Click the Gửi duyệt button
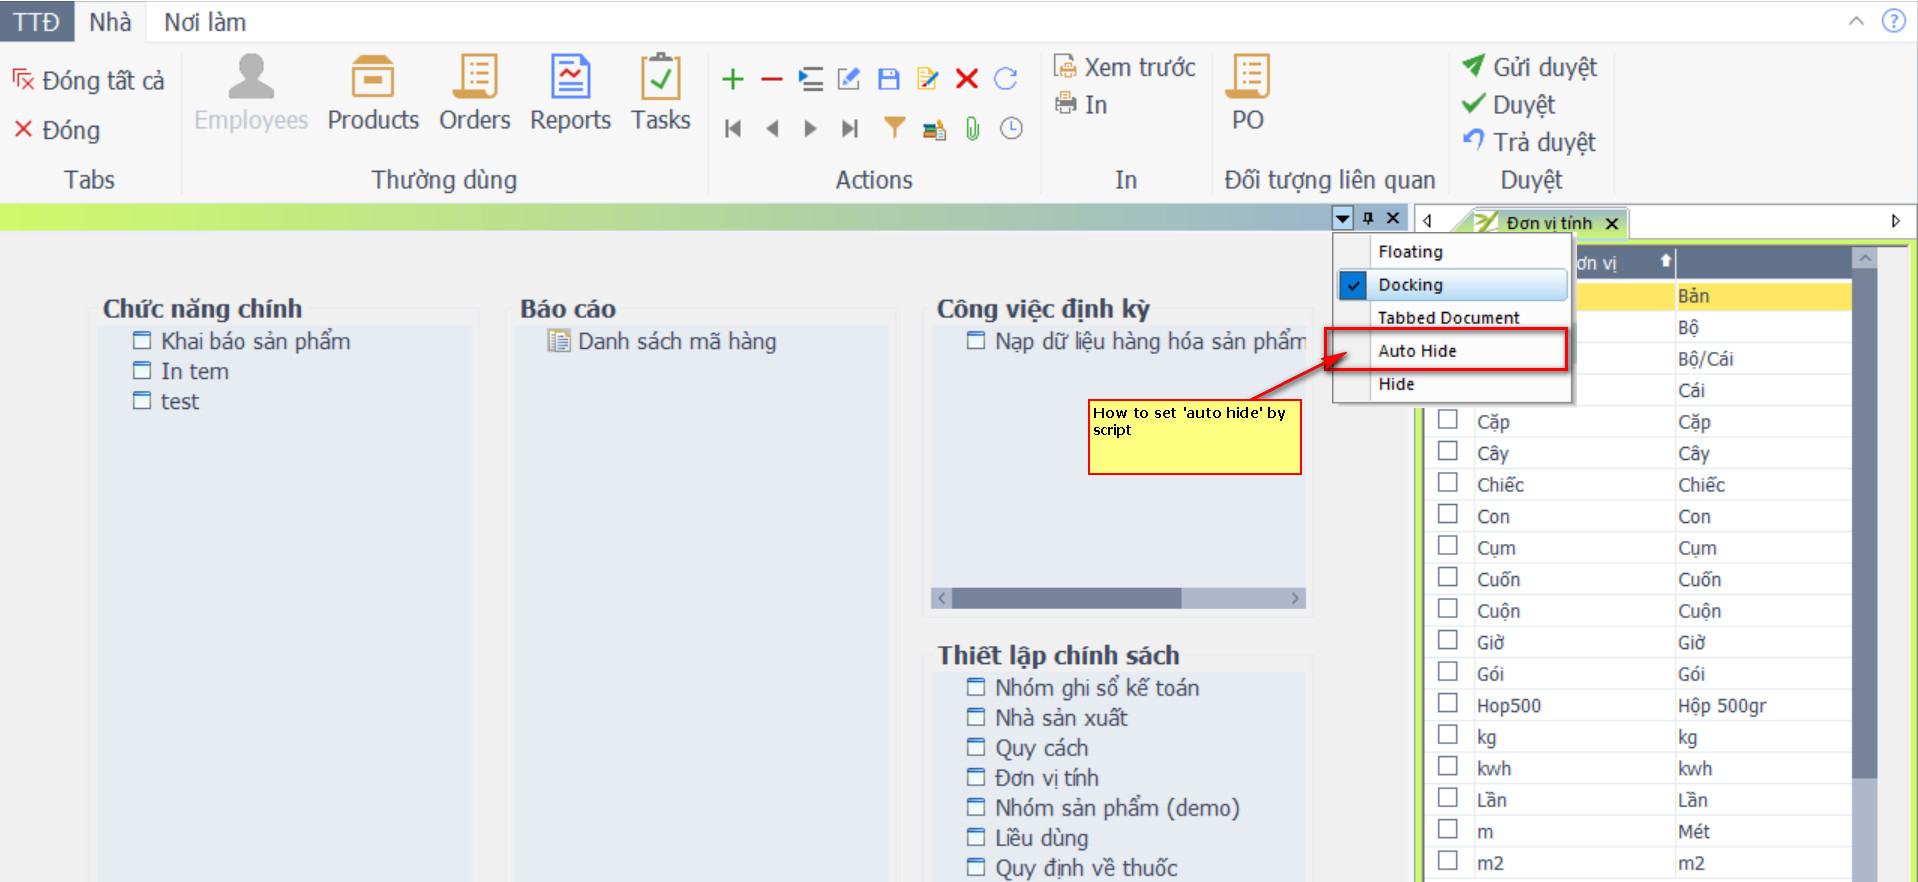 (x=1531, y=67)
